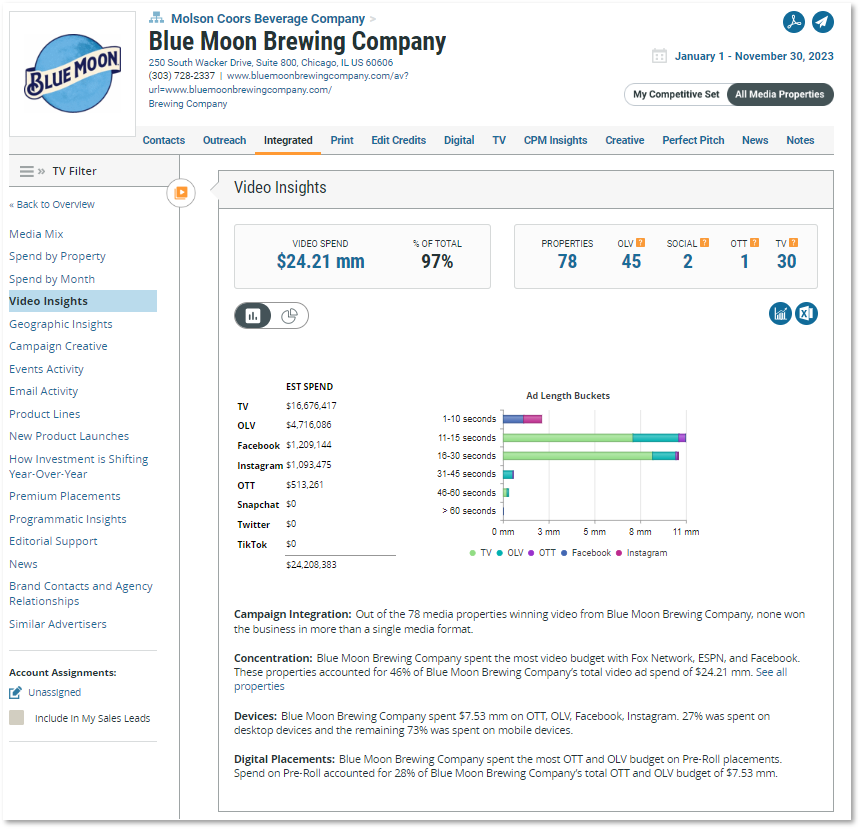Select Video Insights in sidebar
The height and width of the screenshot is (829, 860).
click(x=83, y=301)
